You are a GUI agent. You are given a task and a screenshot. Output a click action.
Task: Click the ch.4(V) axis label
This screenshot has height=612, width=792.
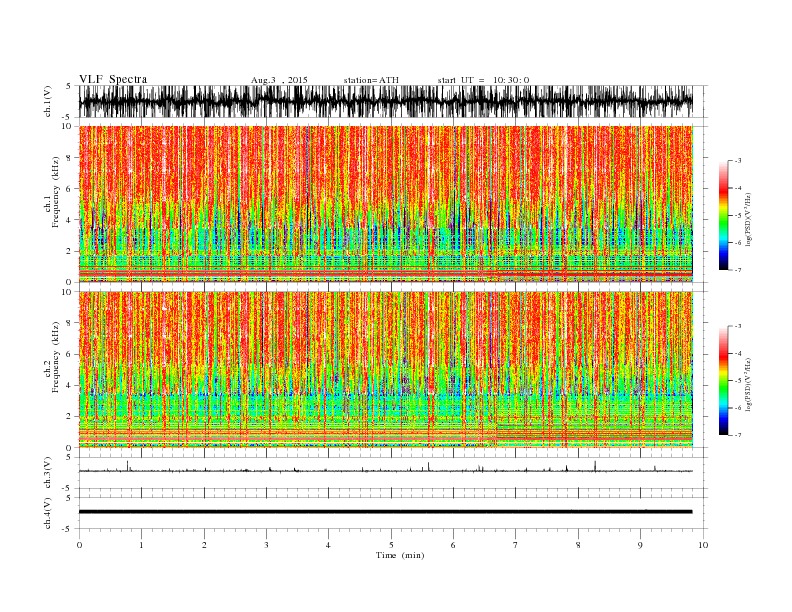(48, 513)
